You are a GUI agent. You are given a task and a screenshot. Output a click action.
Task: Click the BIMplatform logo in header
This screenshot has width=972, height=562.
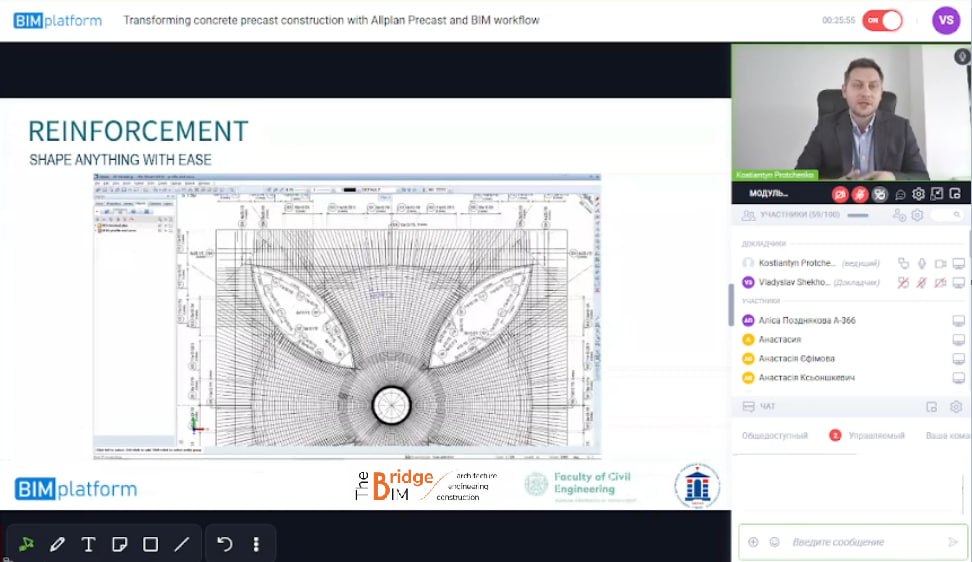(x=58, y=20)
